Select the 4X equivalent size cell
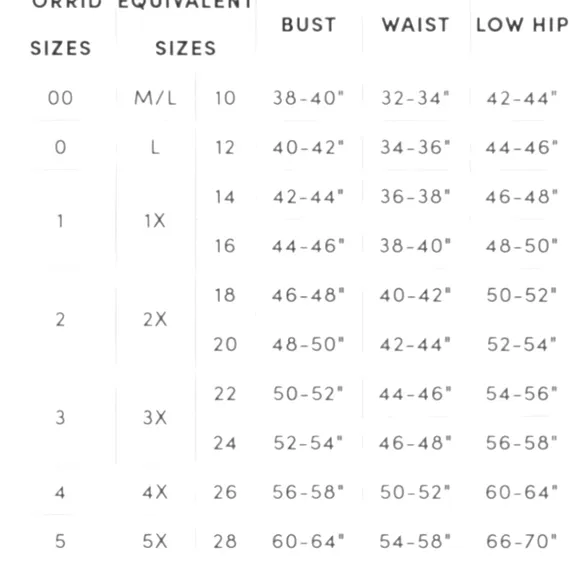The height and width of the screenshot is (580, 580). pyautogui.click(x=155, y=492)
